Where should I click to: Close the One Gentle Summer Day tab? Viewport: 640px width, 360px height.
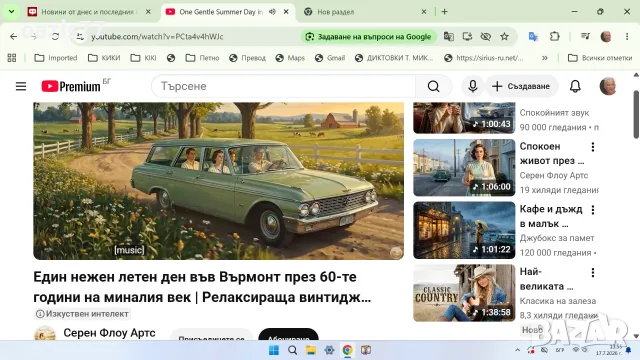click(286, 12)
